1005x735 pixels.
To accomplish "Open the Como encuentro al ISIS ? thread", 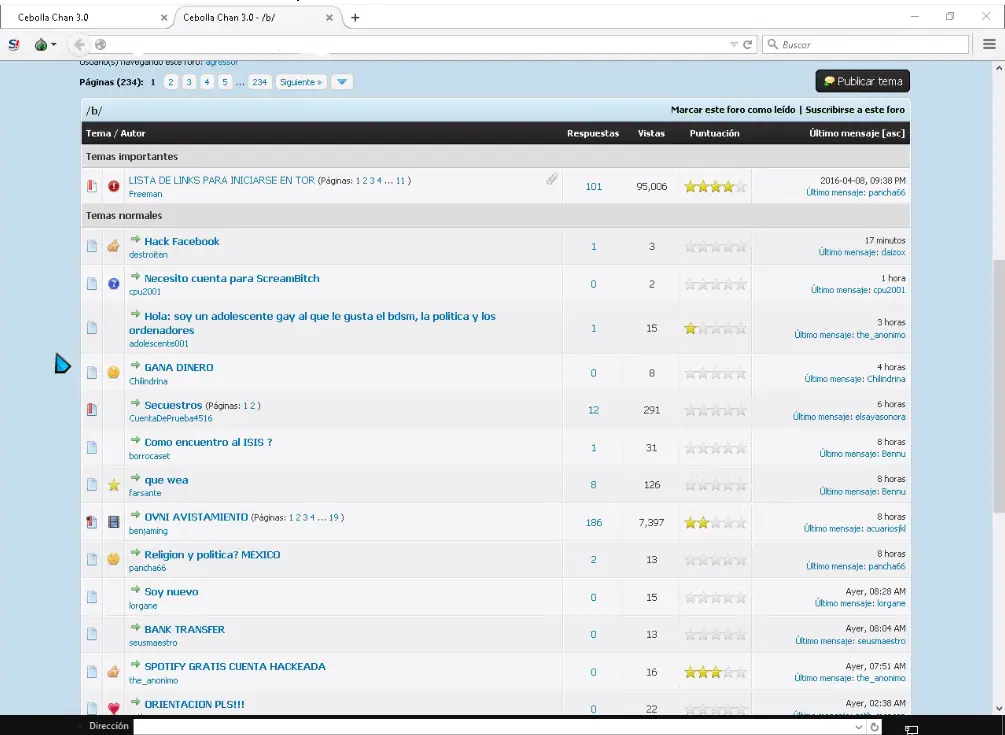I will click(x=208, y=442).
